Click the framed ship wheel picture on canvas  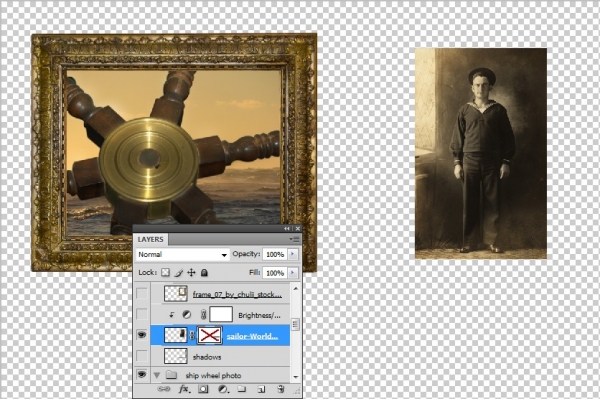pyautogui.click(x=174, y=153)
